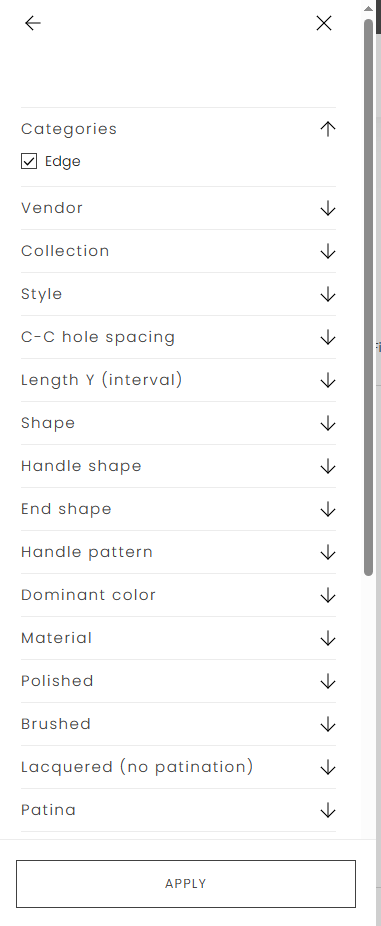The height and width of the screenshot is (926, 381).
Task: Click the back arrow icon
Action: (x=32, y=23)
